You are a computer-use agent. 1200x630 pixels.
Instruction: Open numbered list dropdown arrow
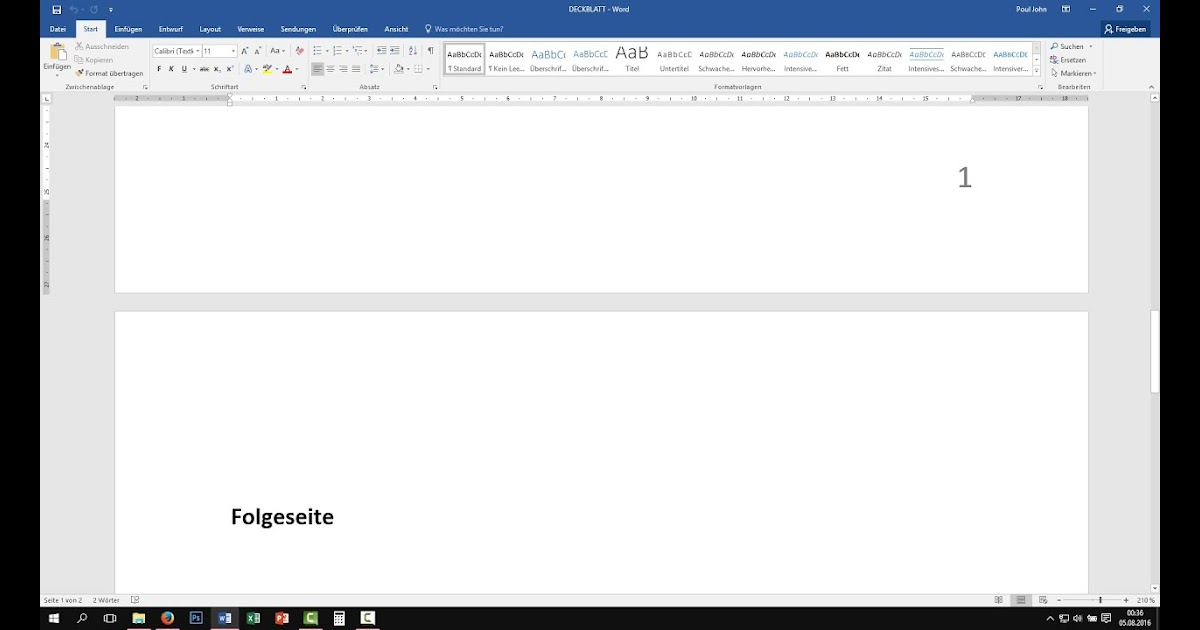click(346, 51)
